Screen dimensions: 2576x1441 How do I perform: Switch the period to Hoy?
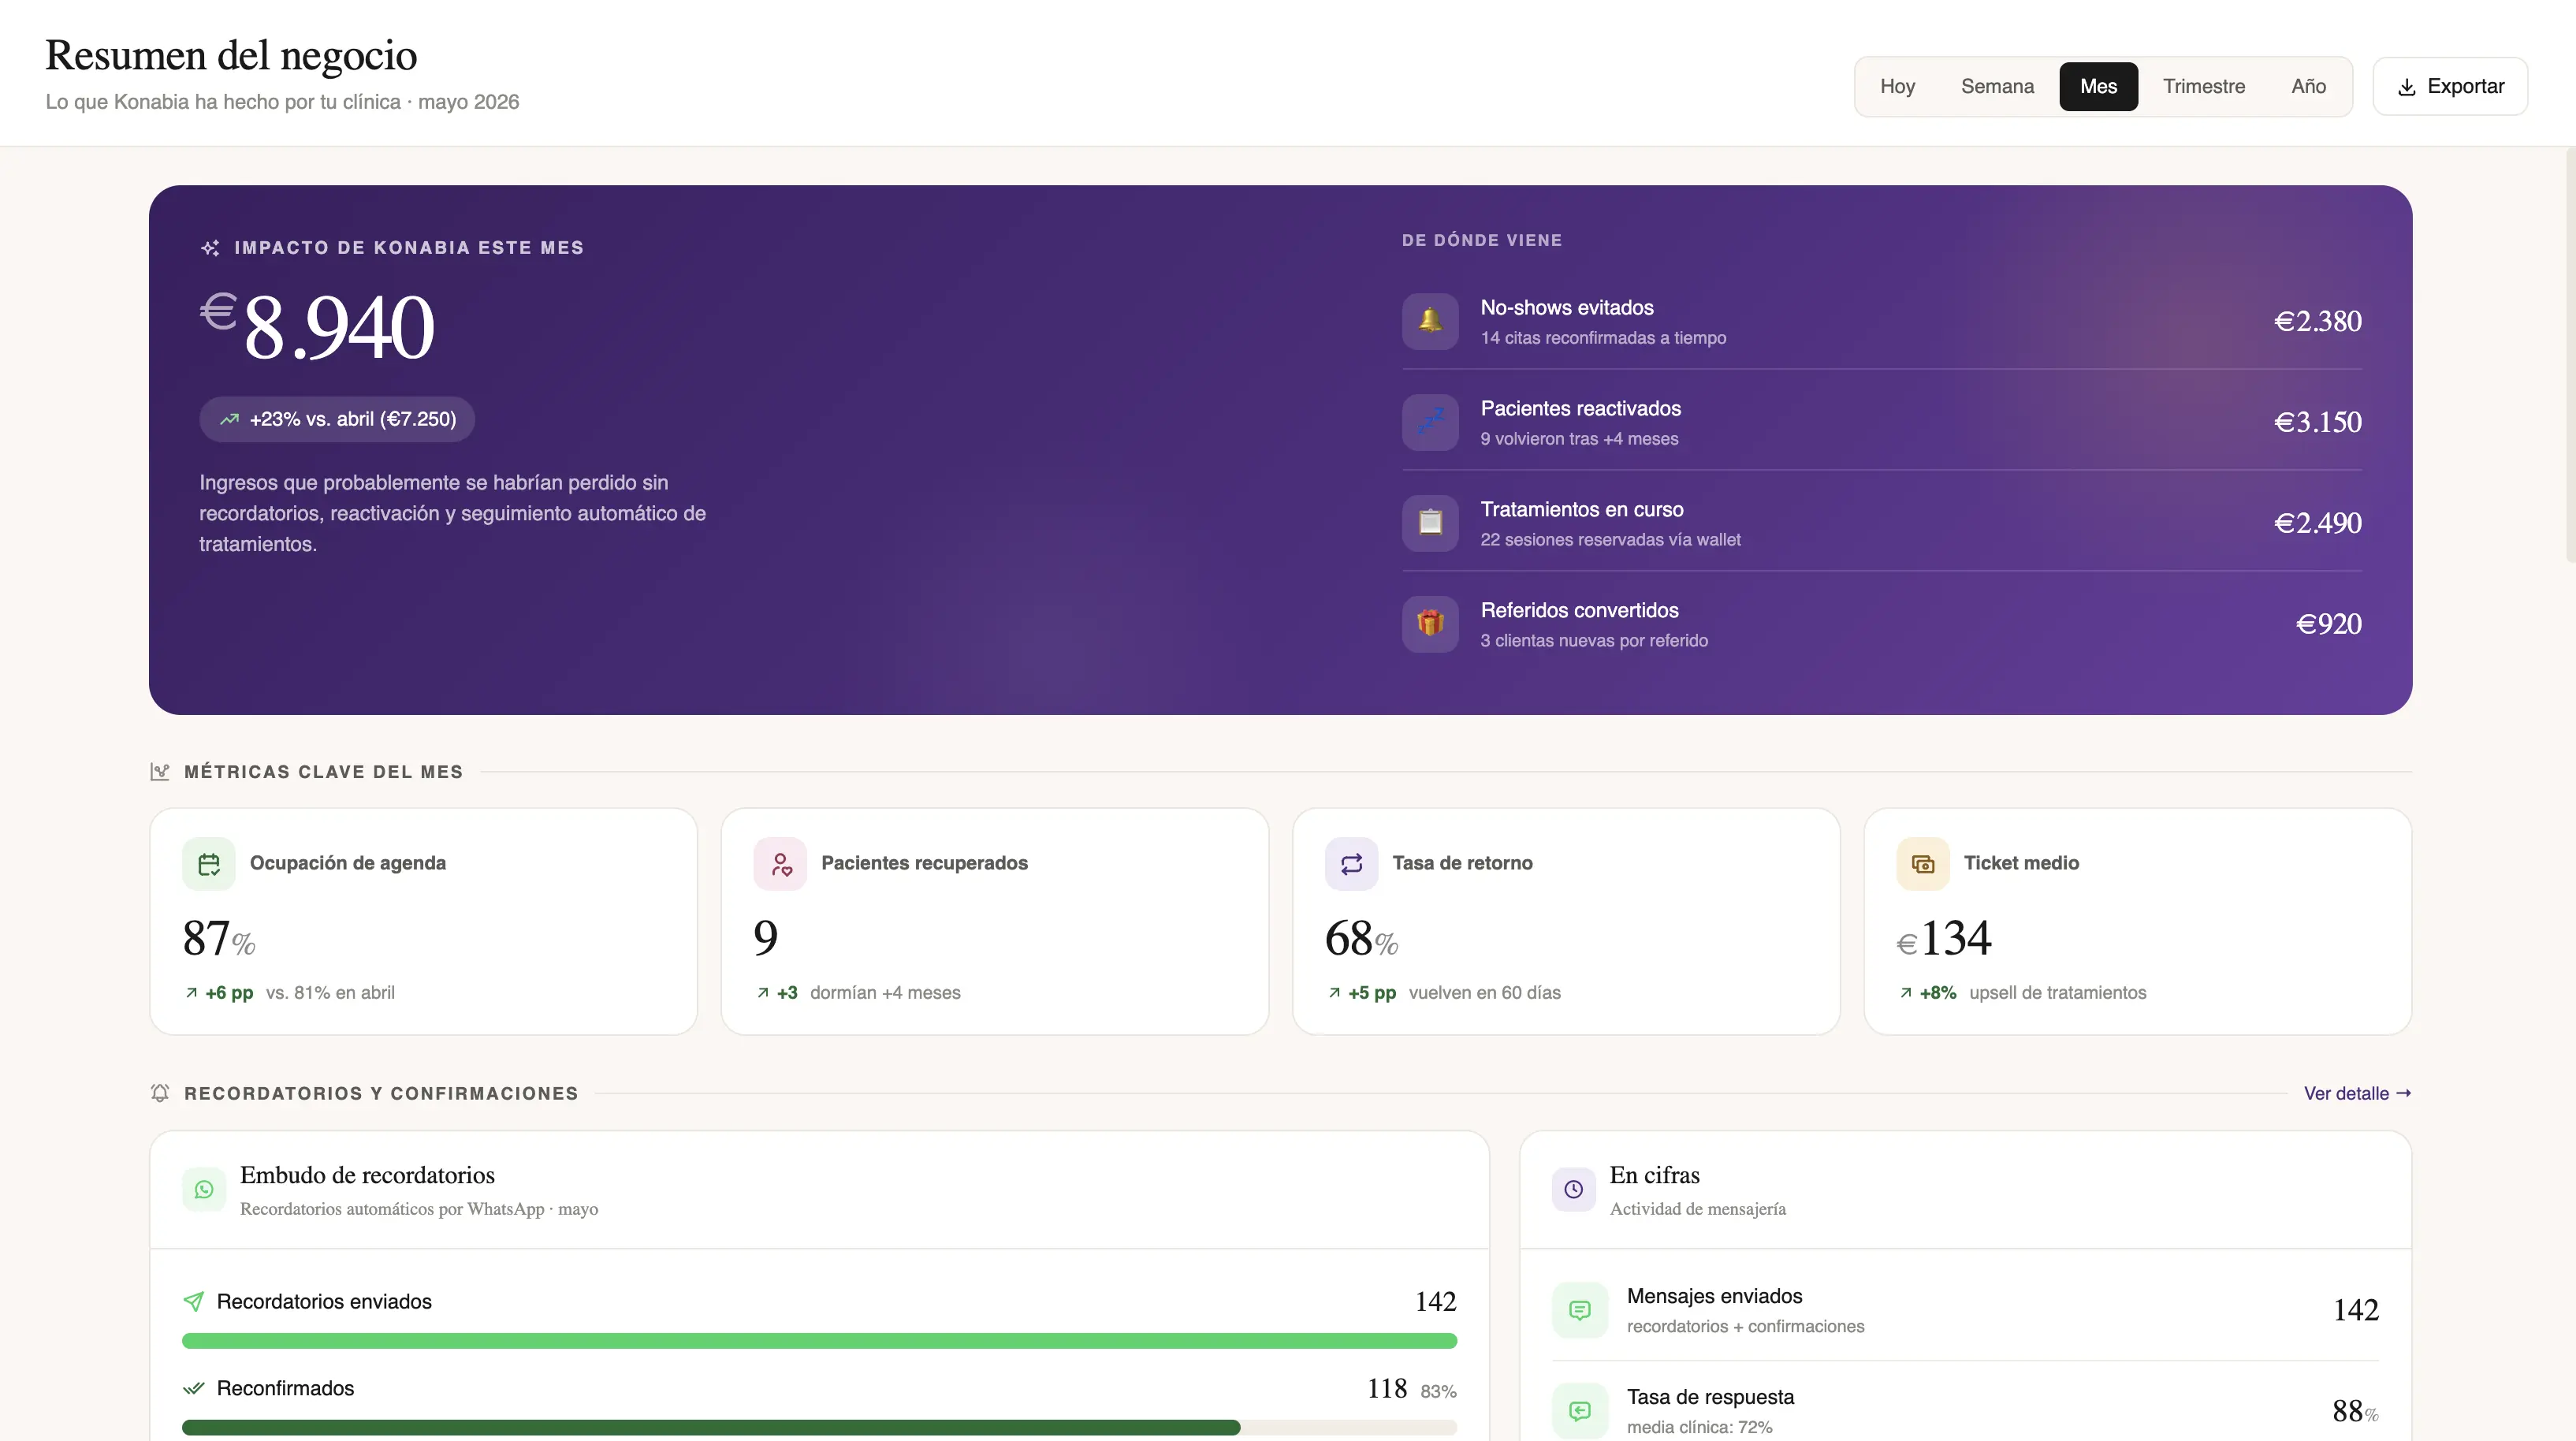point(1897,86)
